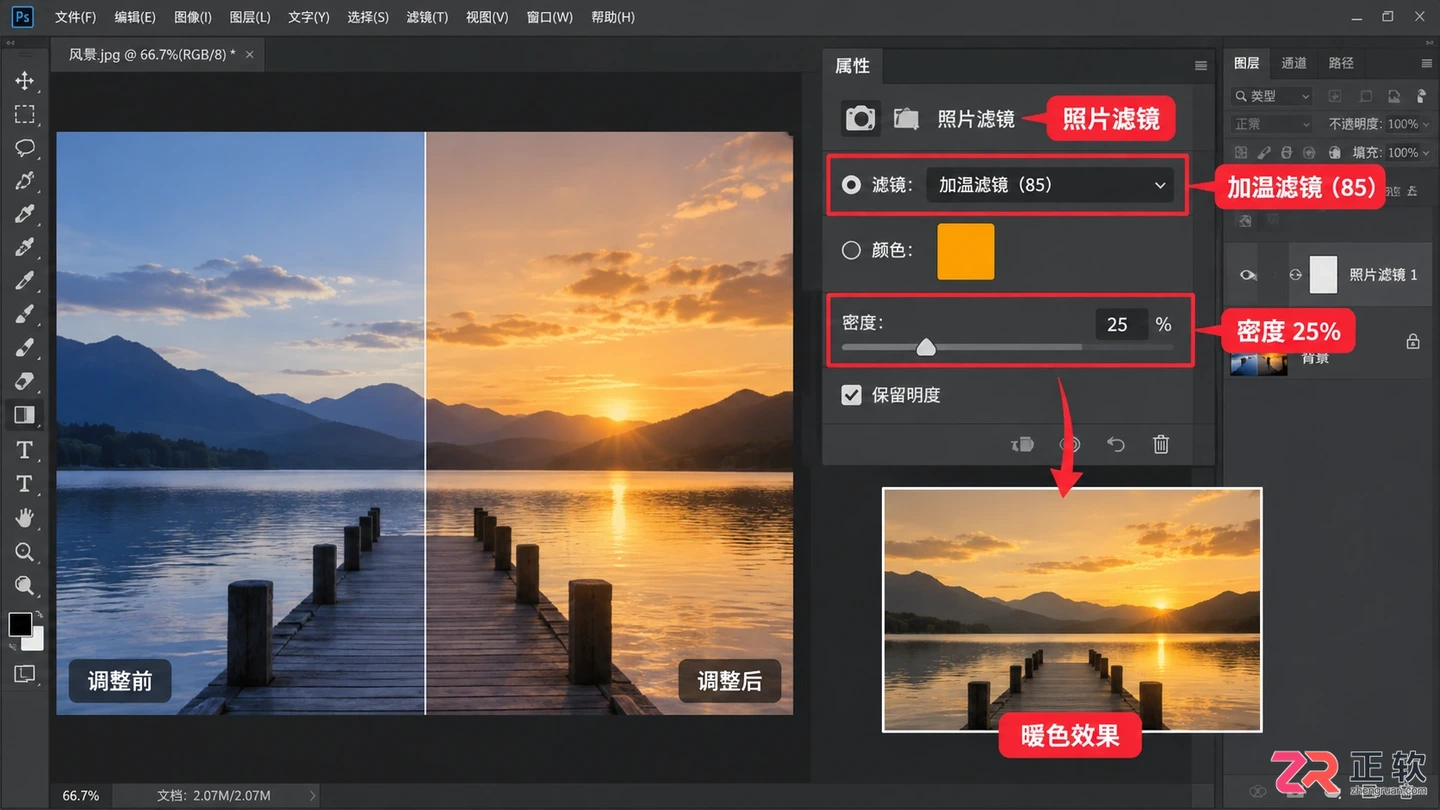Click the 密度 slider handle
The image size is (1440, 810).
click(926, 347)
